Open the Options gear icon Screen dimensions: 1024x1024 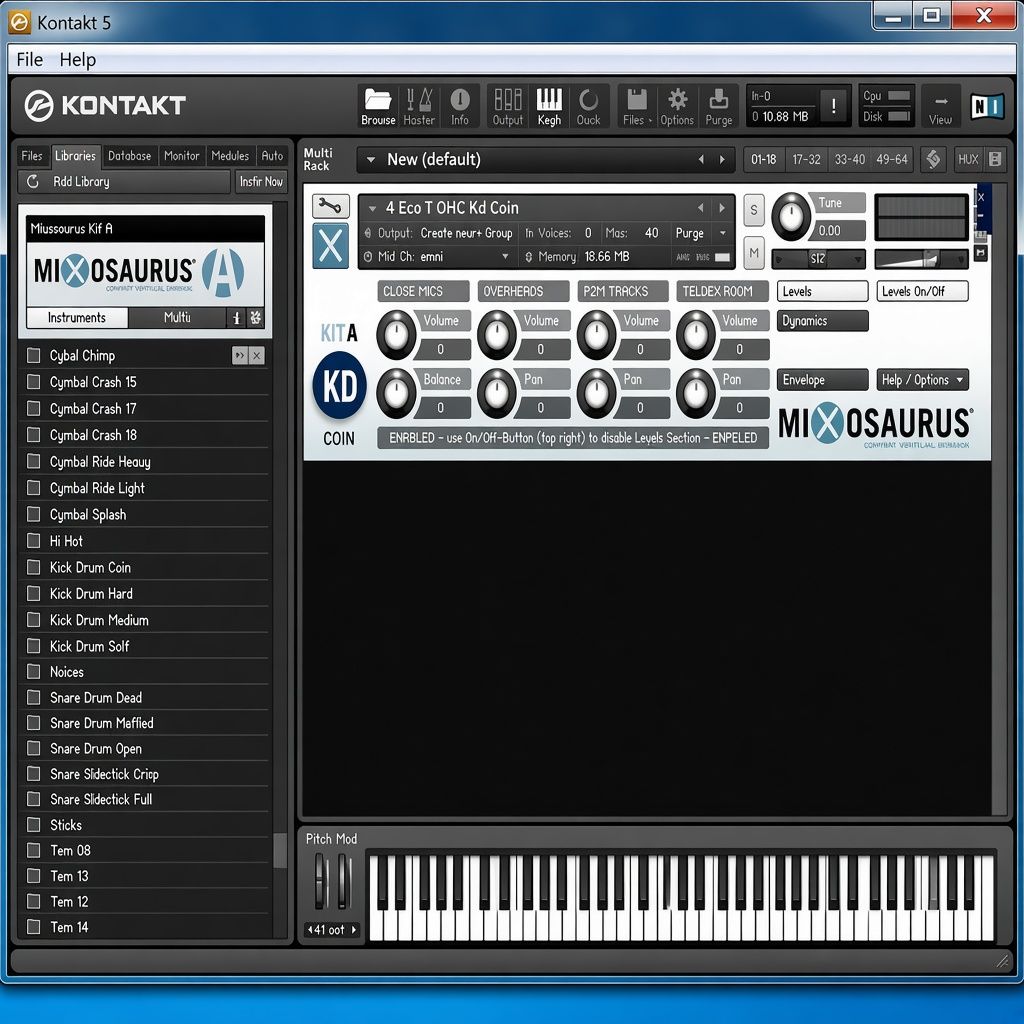coord(677,99)
